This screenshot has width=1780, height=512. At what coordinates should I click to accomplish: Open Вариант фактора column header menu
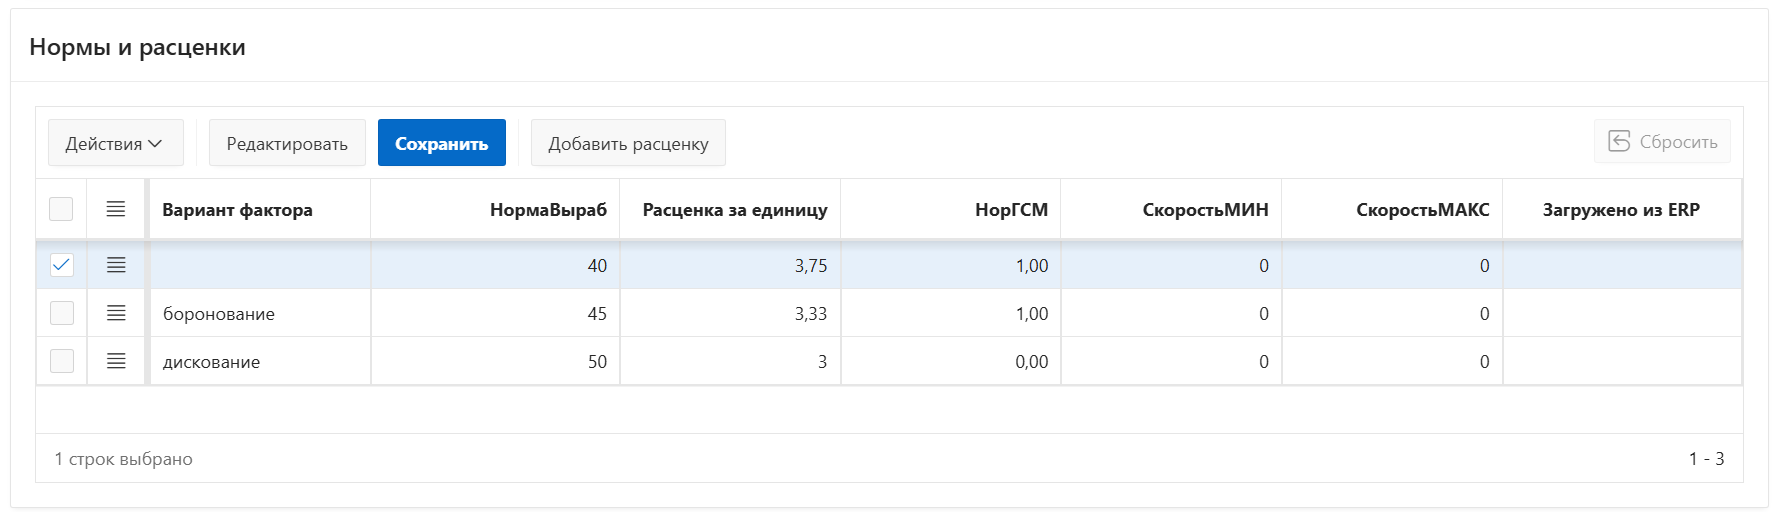(237, 210)
